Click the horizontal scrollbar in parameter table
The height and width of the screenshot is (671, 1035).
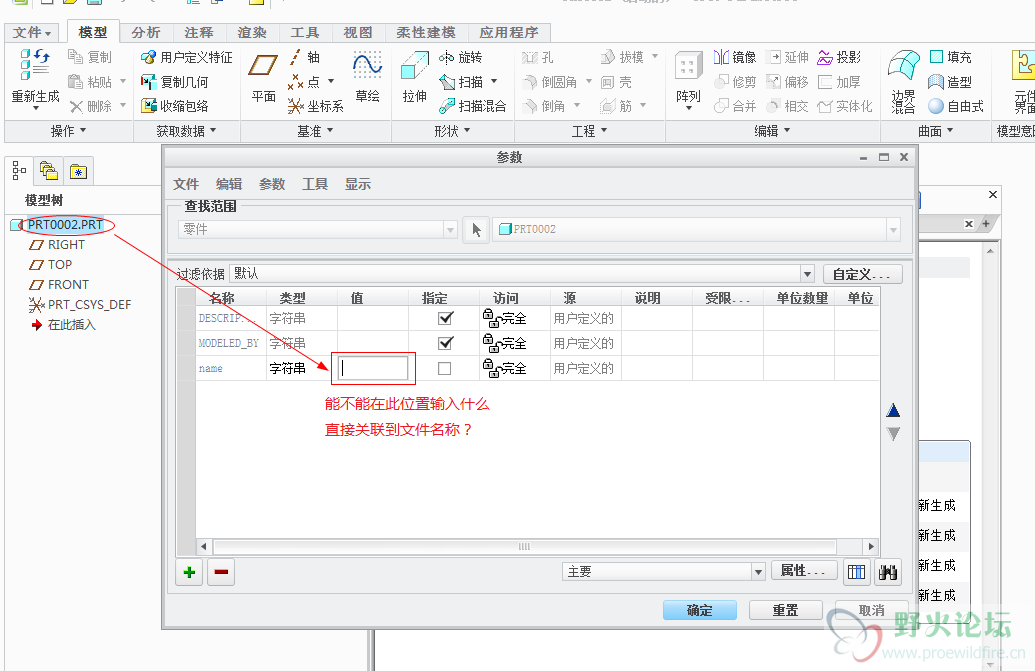tap(525, 546)
